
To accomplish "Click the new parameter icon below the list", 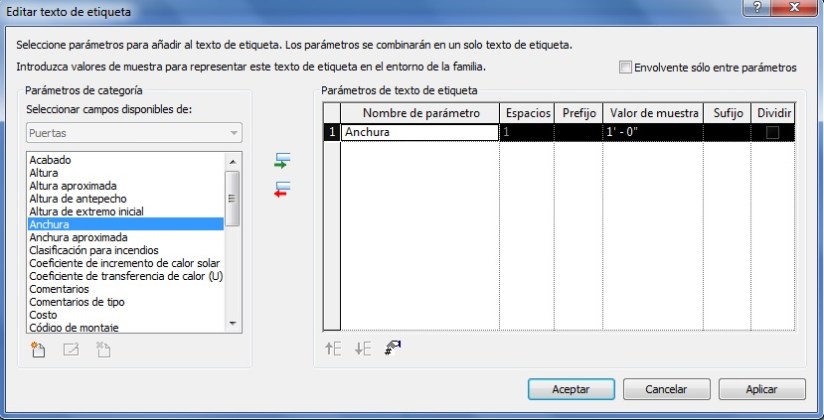I will (x=39, y=349).
